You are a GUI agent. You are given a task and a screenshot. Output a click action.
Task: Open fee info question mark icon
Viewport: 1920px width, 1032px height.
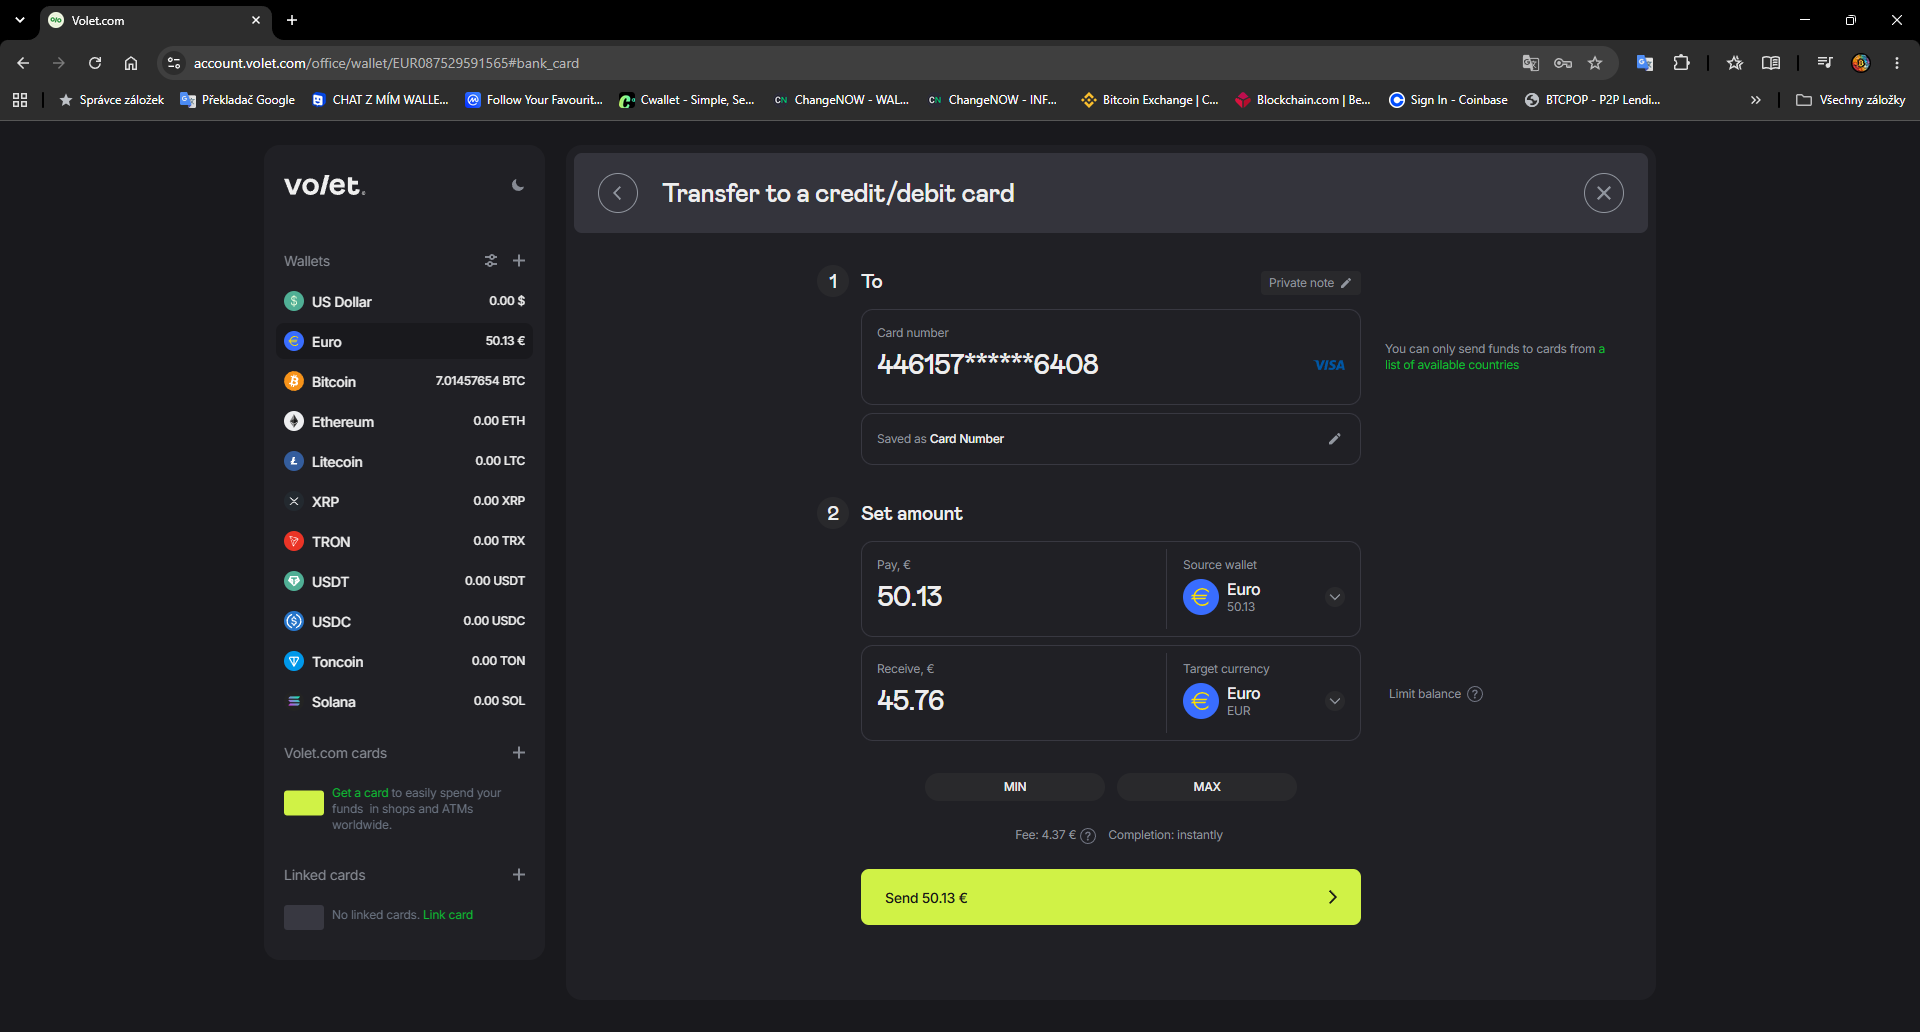click(1088, 836)
